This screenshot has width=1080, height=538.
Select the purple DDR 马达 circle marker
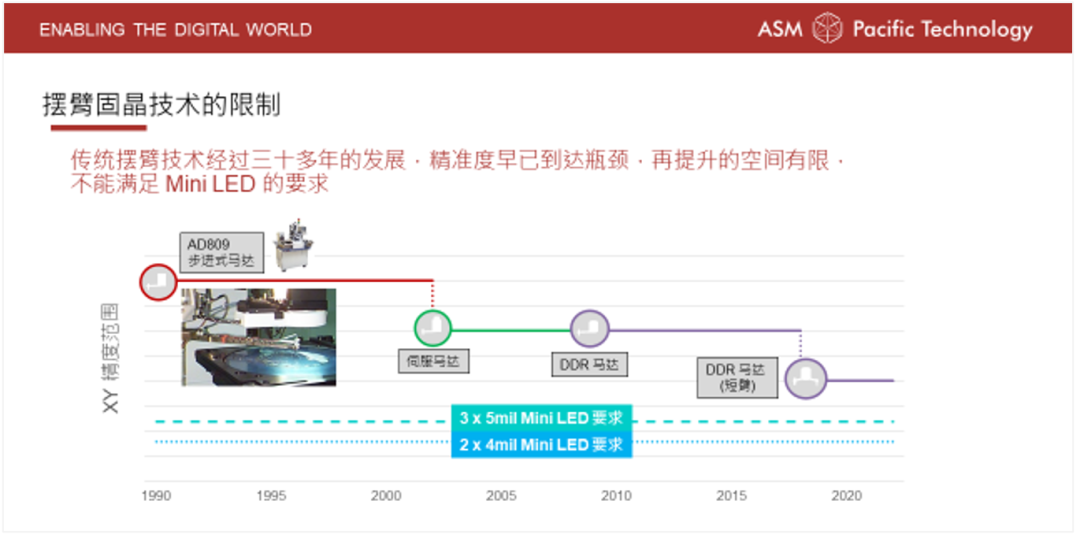[589, 328]
